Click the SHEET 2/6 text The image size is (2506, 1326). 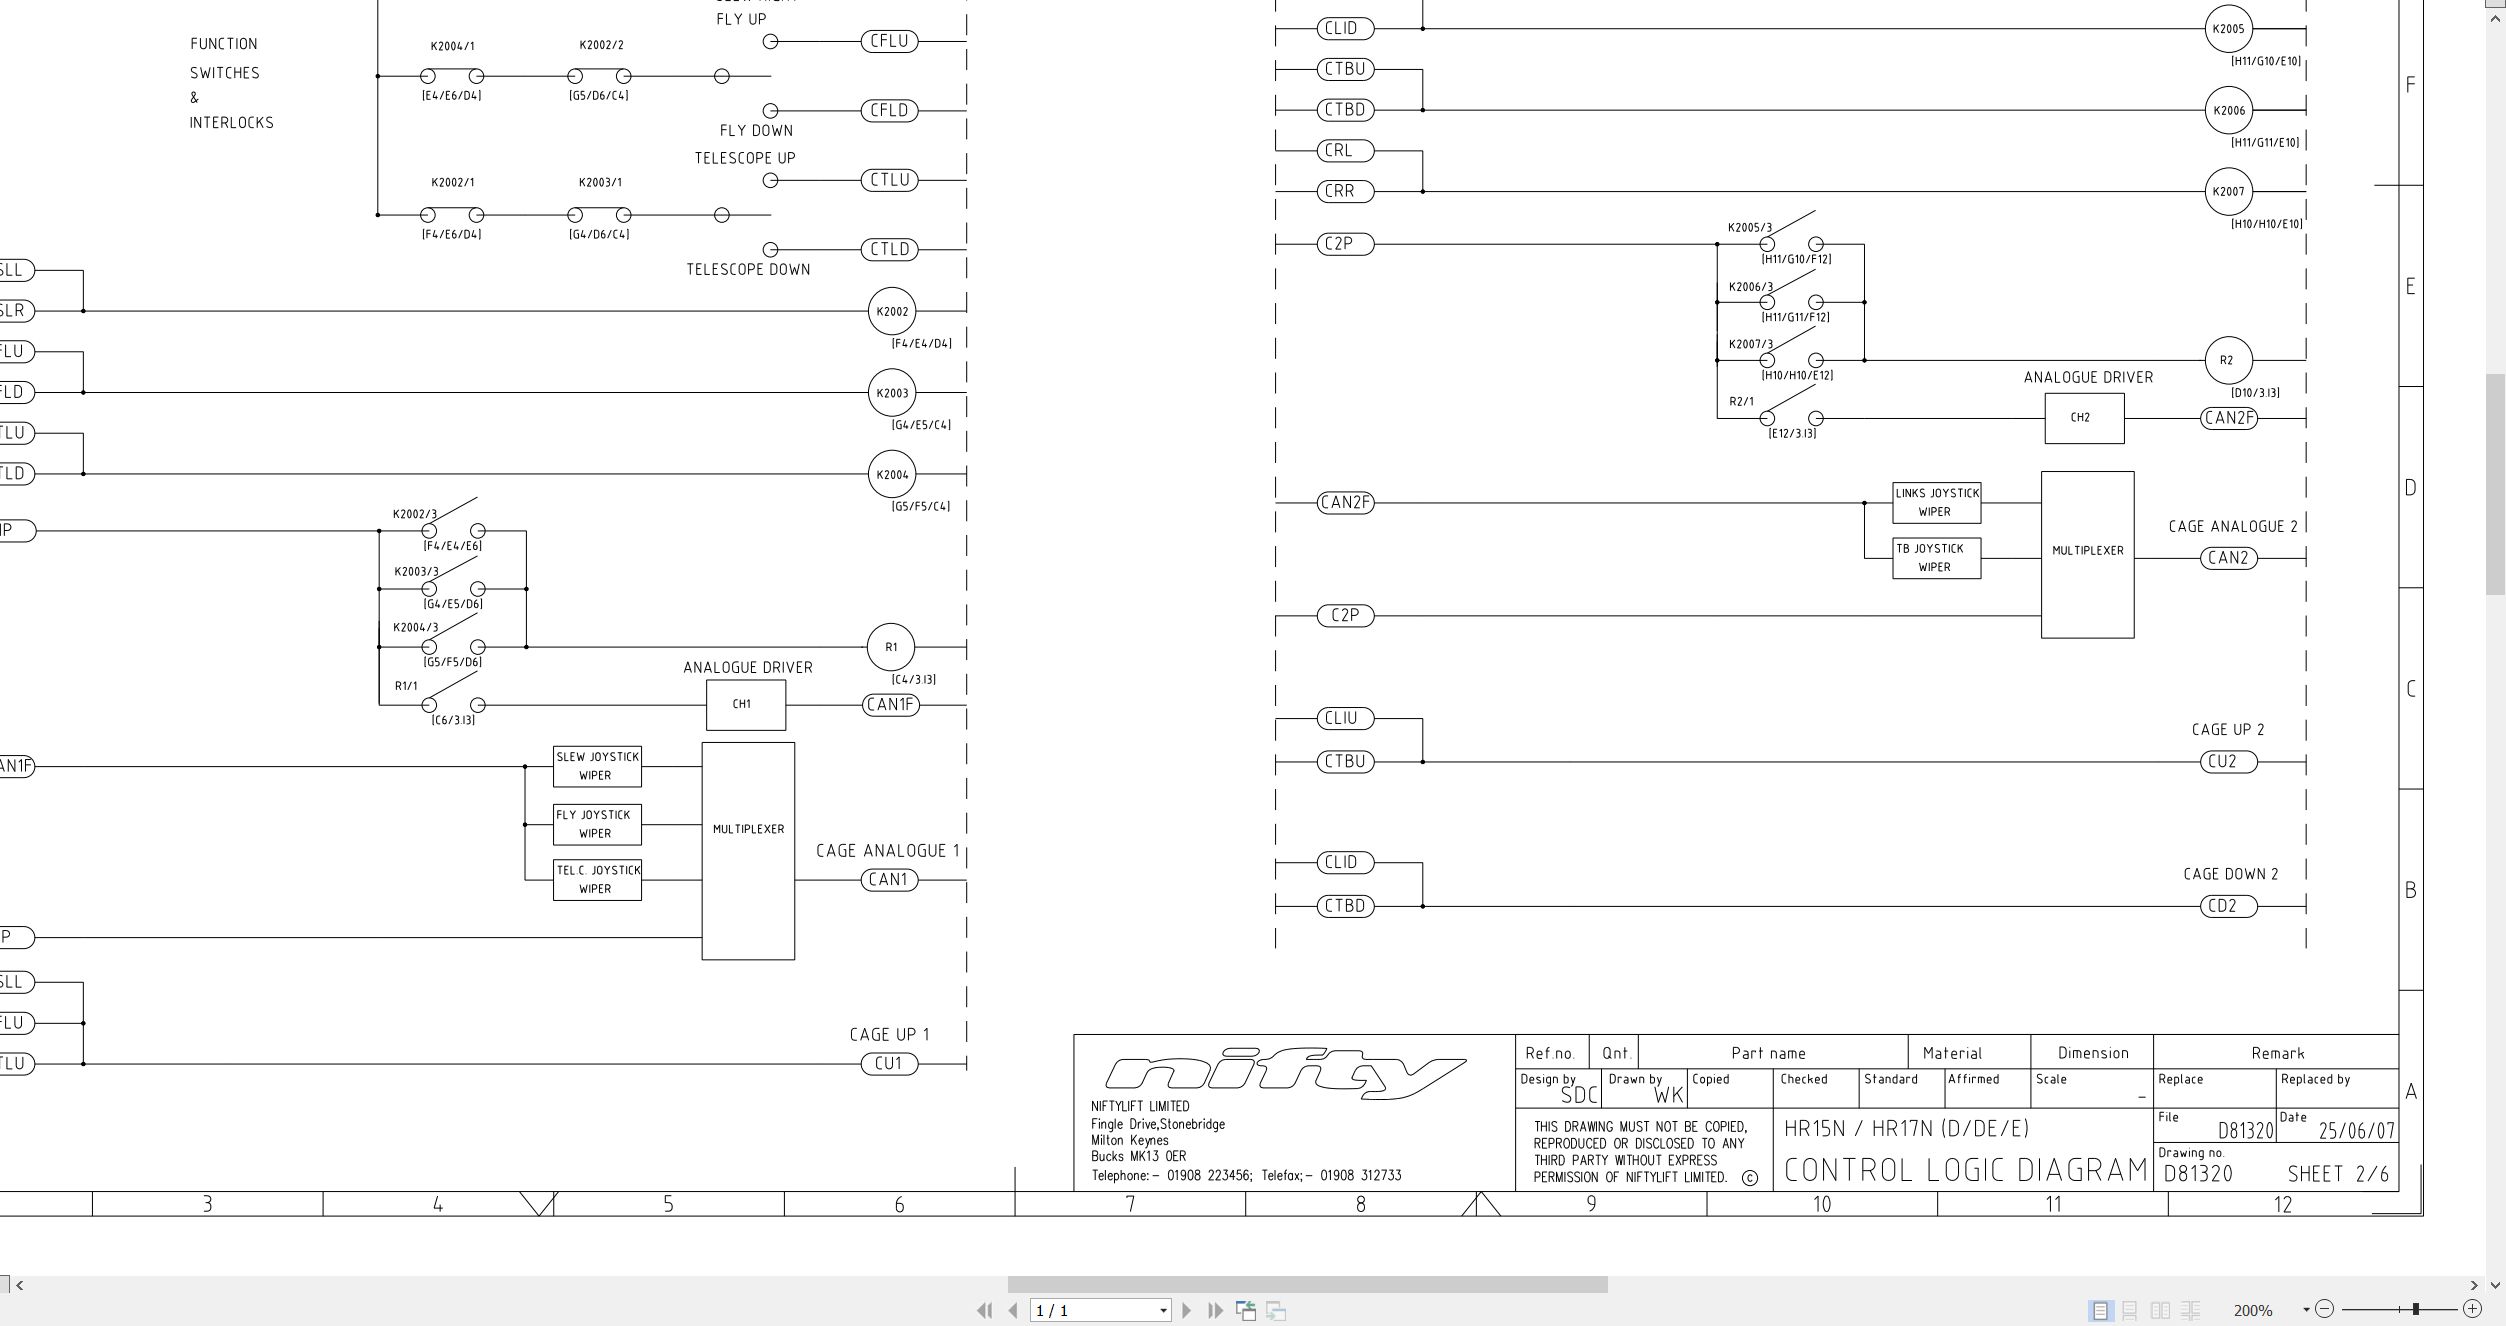[x=2337, y=1174]
